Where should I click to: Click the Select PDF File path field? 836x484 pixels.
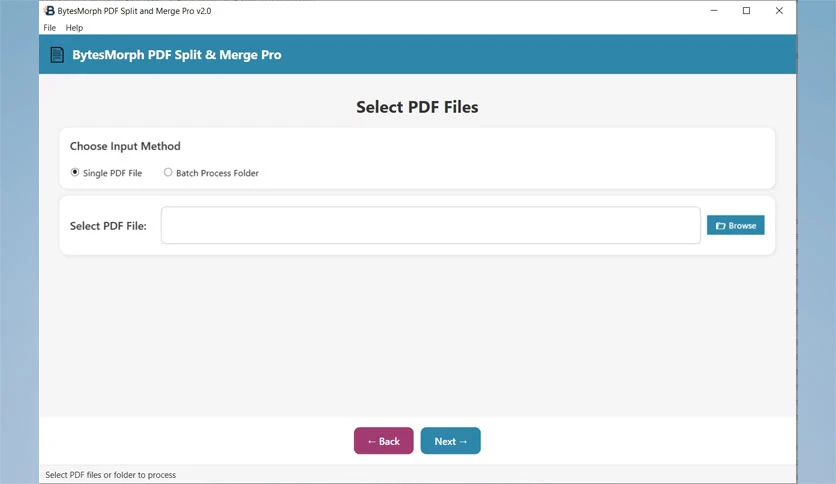point(431,225)
